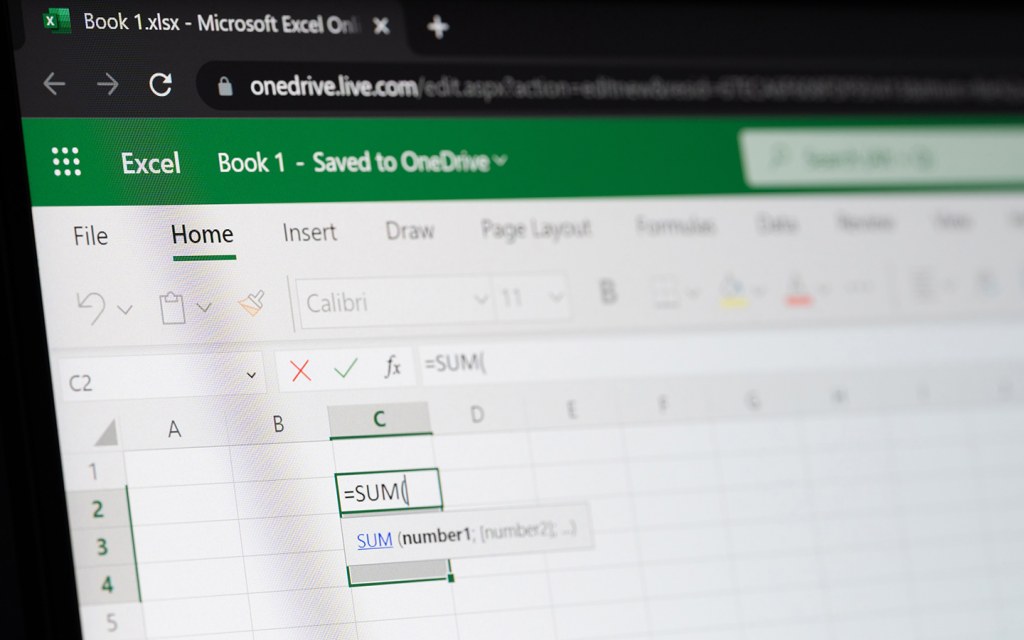Click the fx Insert Function icon
The height and width of the screenshot is (640, 1024).
tap(392, 366)
